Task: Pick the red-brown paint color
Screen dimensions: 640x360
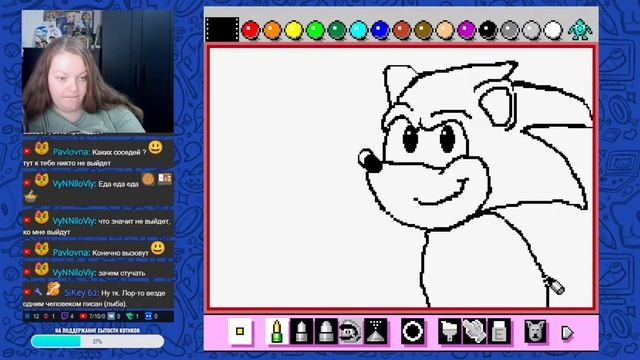Action: pos(402,30)
